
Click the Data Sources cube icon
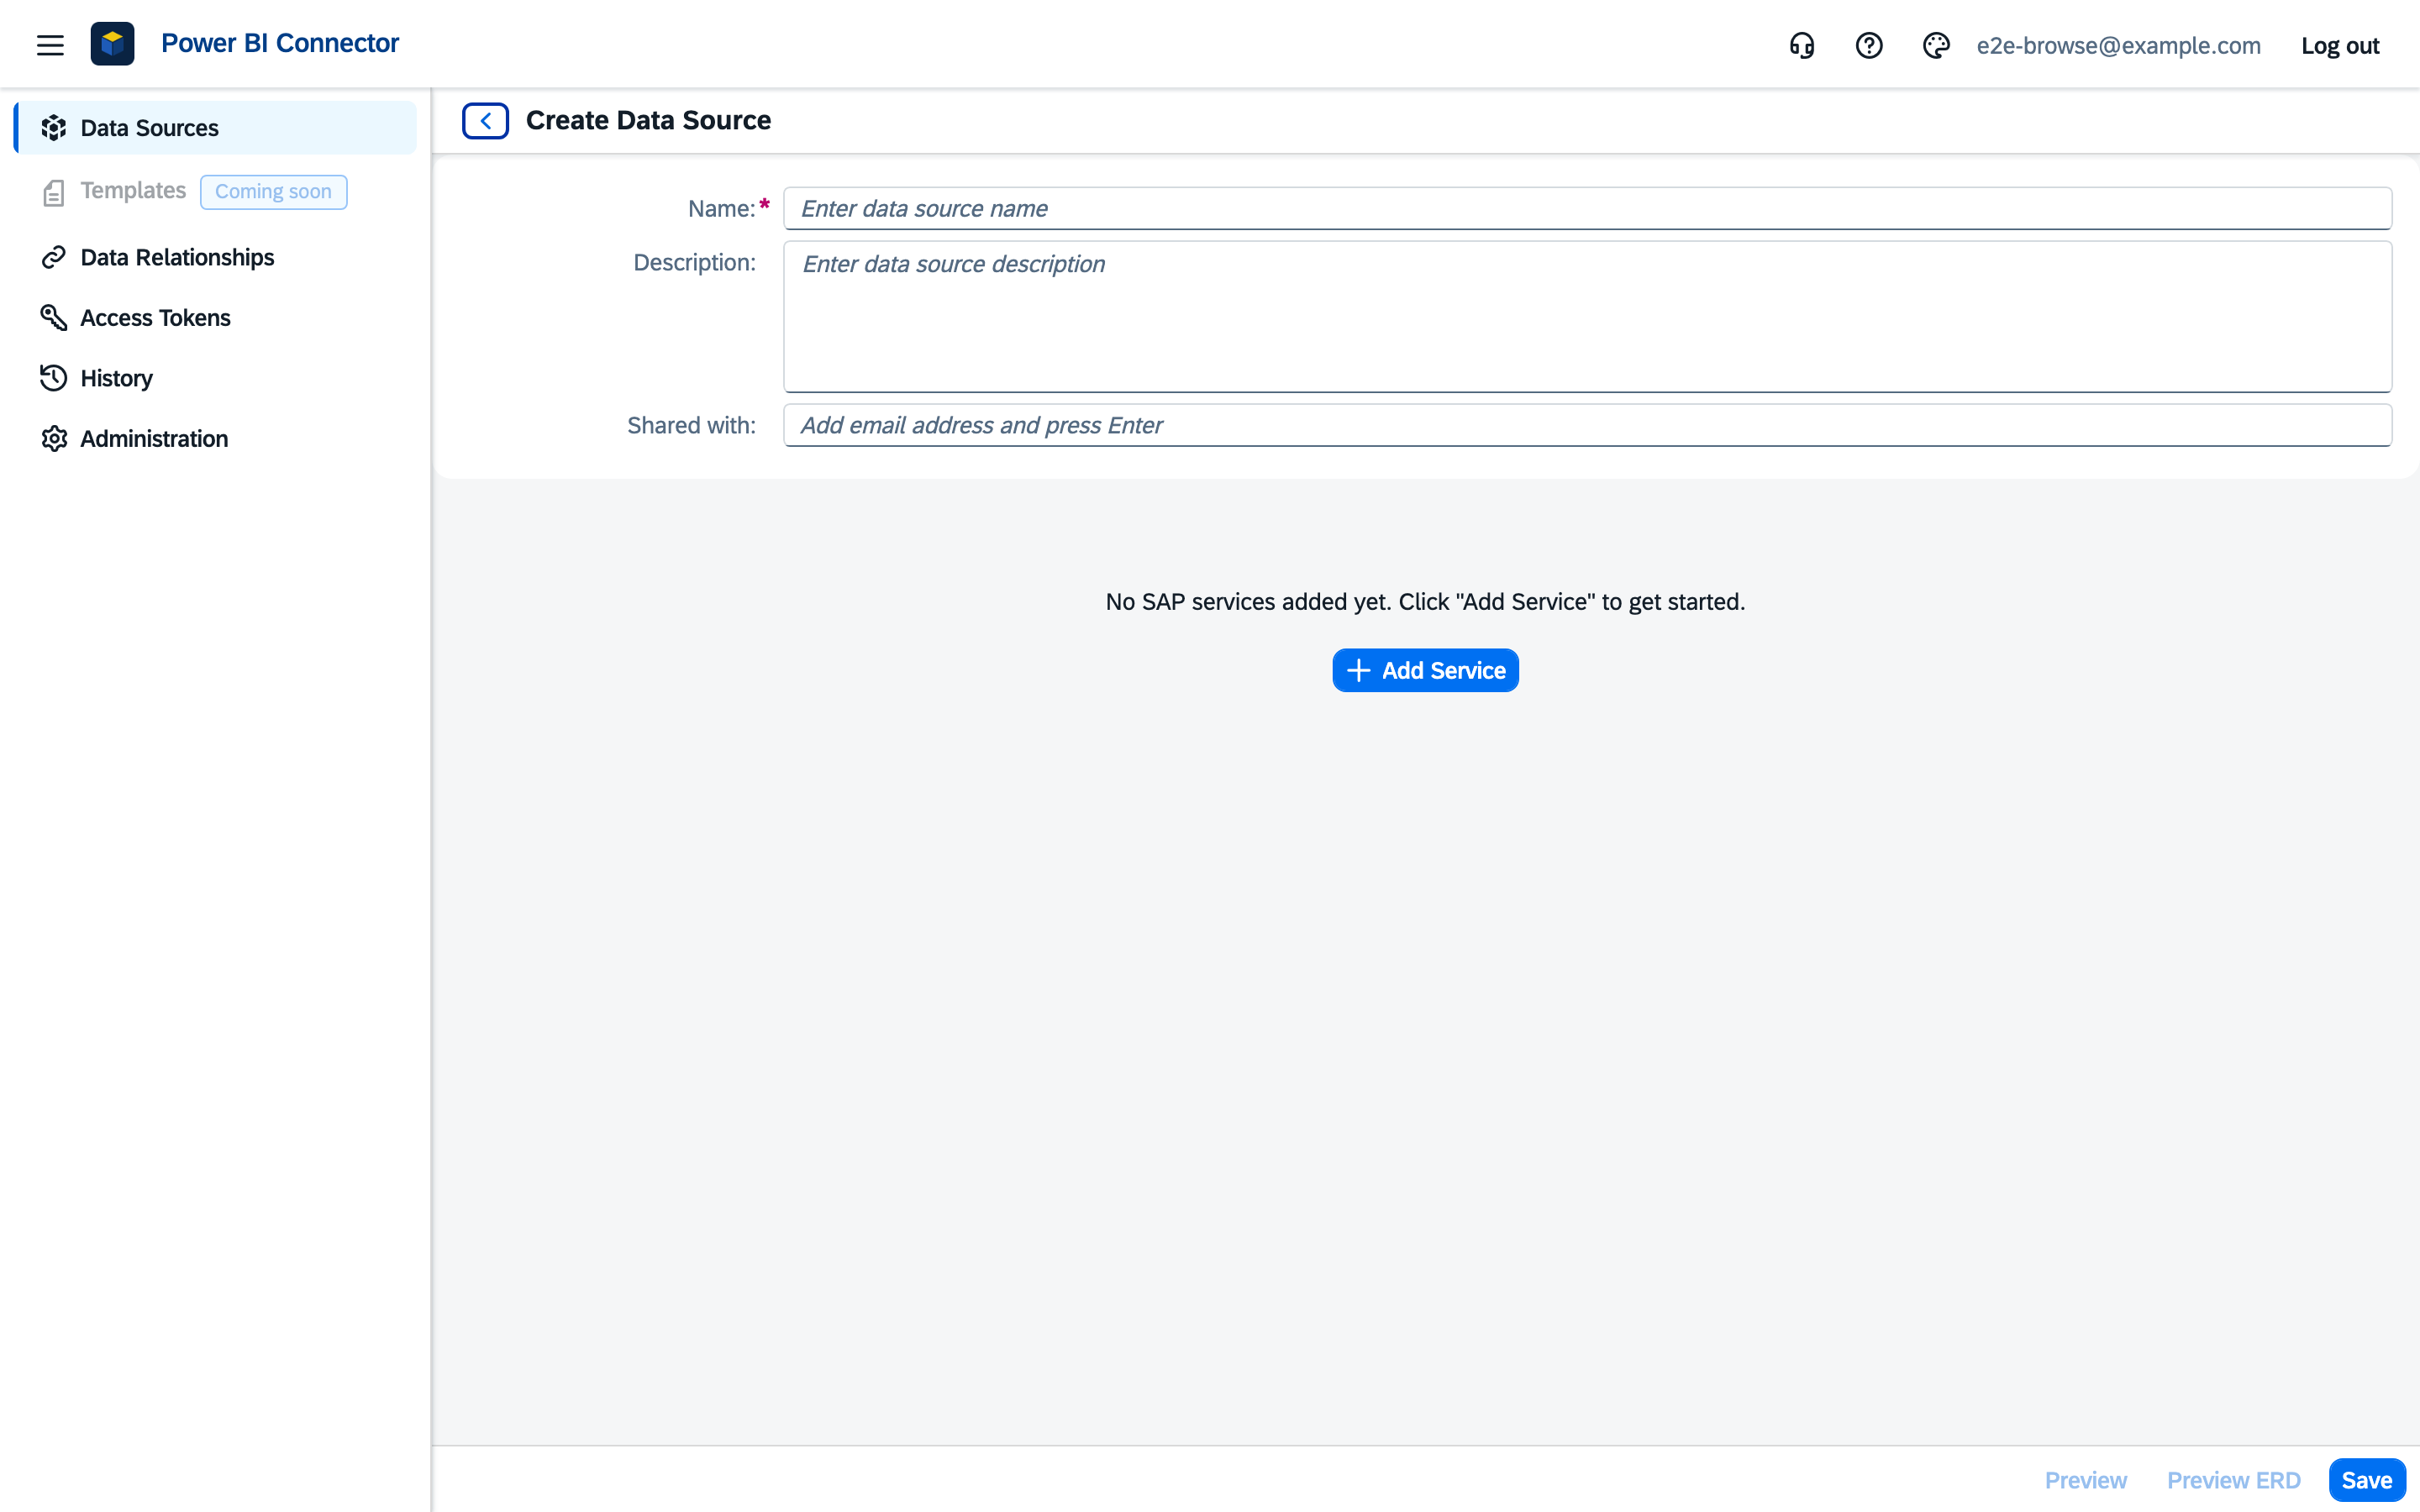click(54, 128)
